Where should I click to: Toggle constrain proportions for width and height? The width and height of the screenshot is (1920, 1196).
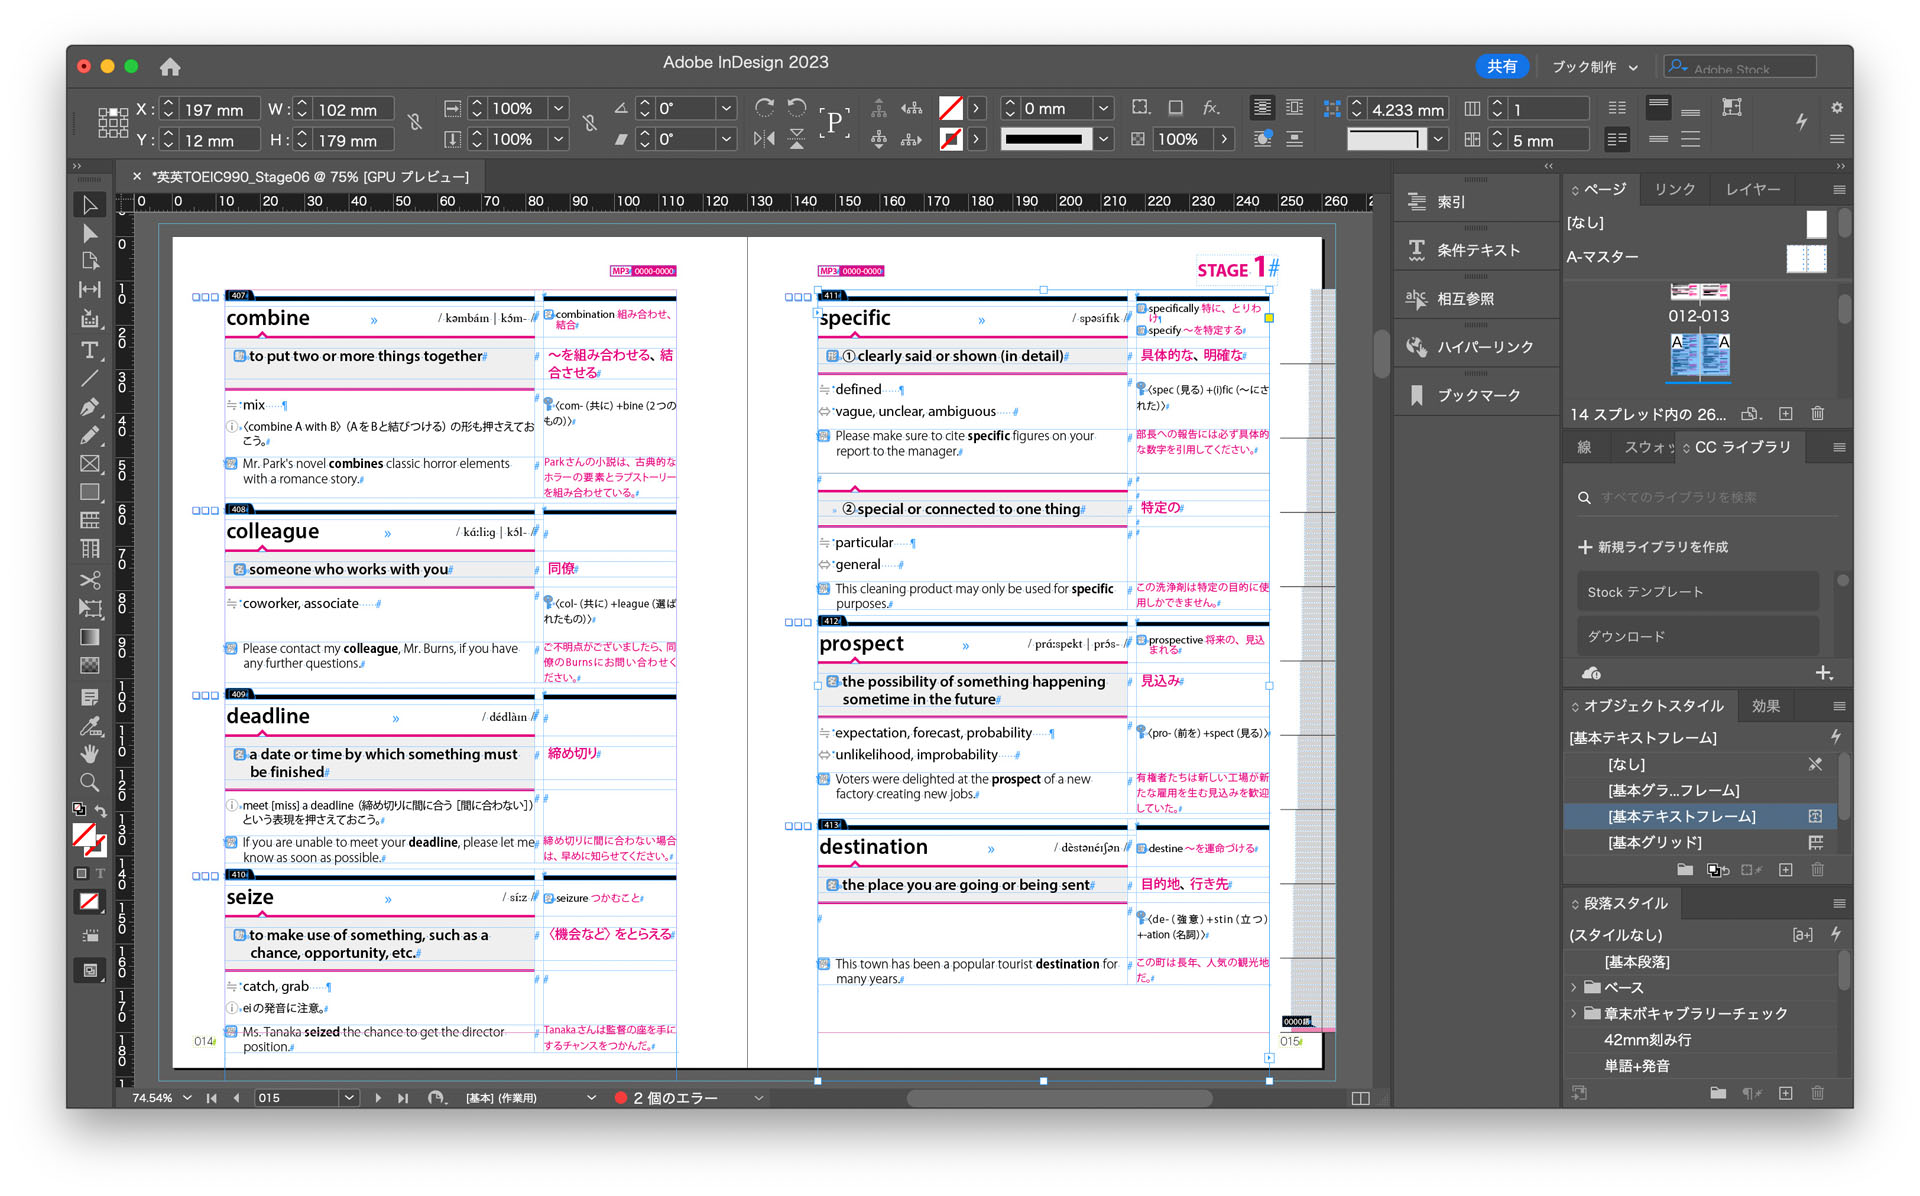(415, 123)
